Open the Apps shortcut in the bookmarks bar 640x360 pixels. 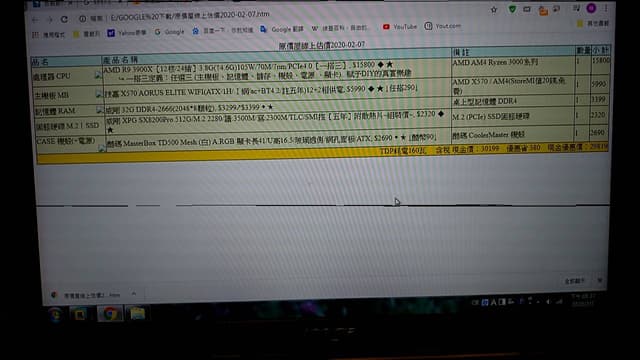[x=48, y=35]
